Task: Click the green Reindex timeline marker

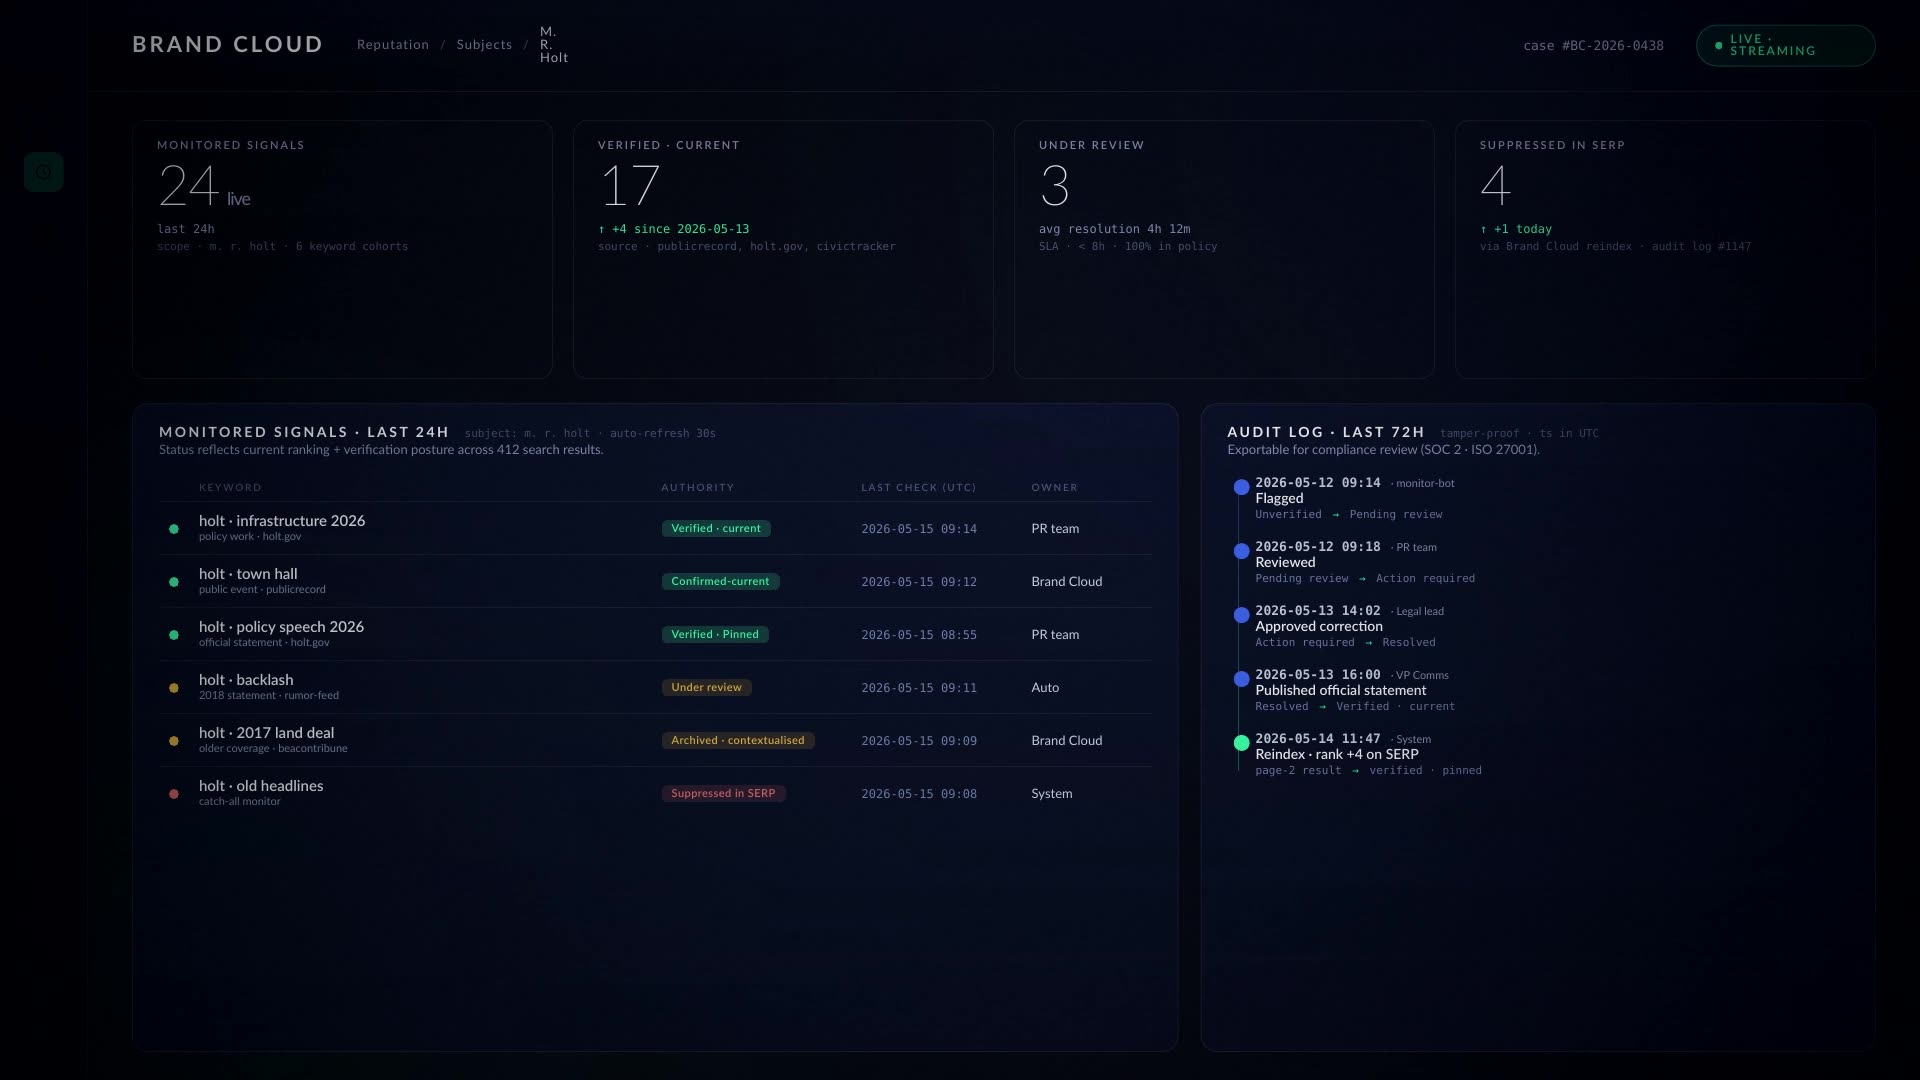Action: pos(1241,743)
